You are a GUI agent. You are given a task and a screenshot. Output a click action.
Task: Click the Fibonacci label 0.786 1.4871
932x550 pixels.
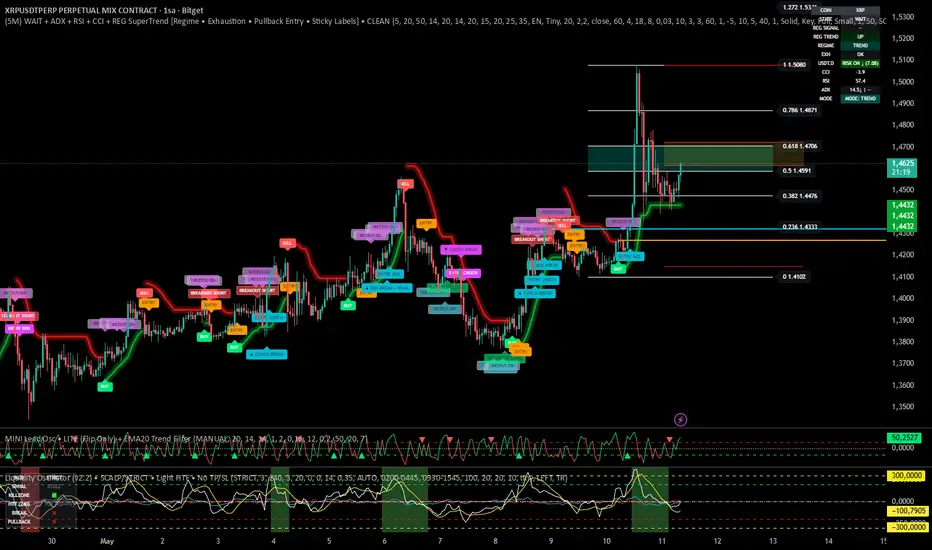[x=799, y=111]
